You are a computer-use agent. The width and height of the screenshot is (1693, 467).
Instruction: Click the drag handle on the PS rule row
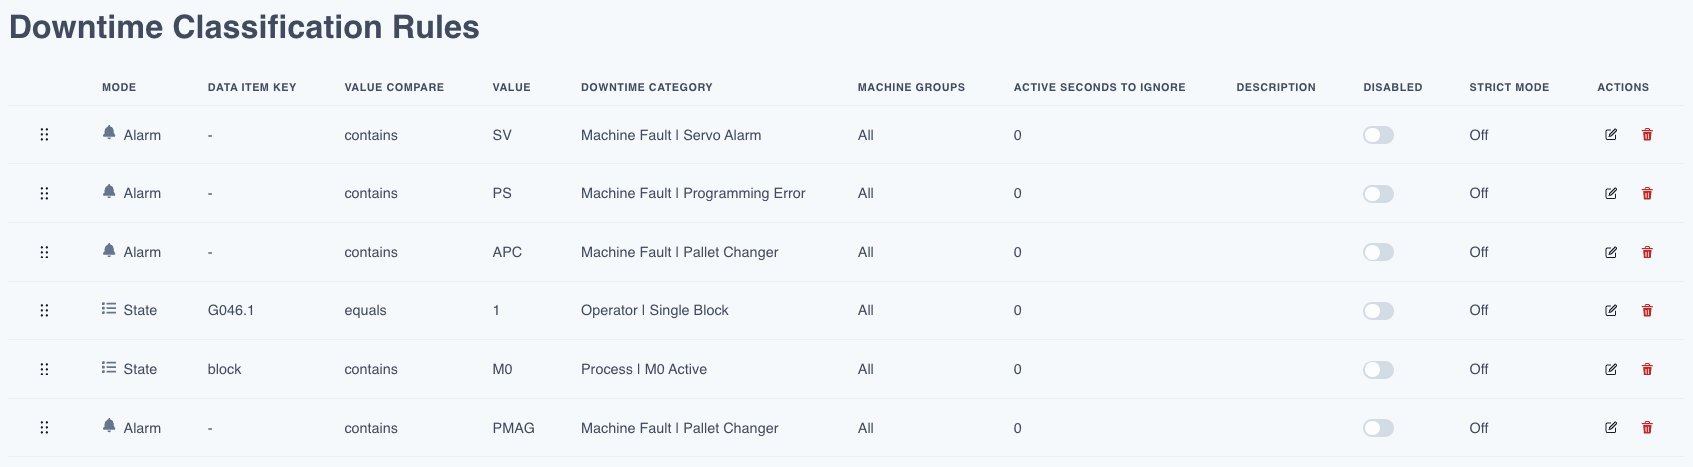[44, 193]
